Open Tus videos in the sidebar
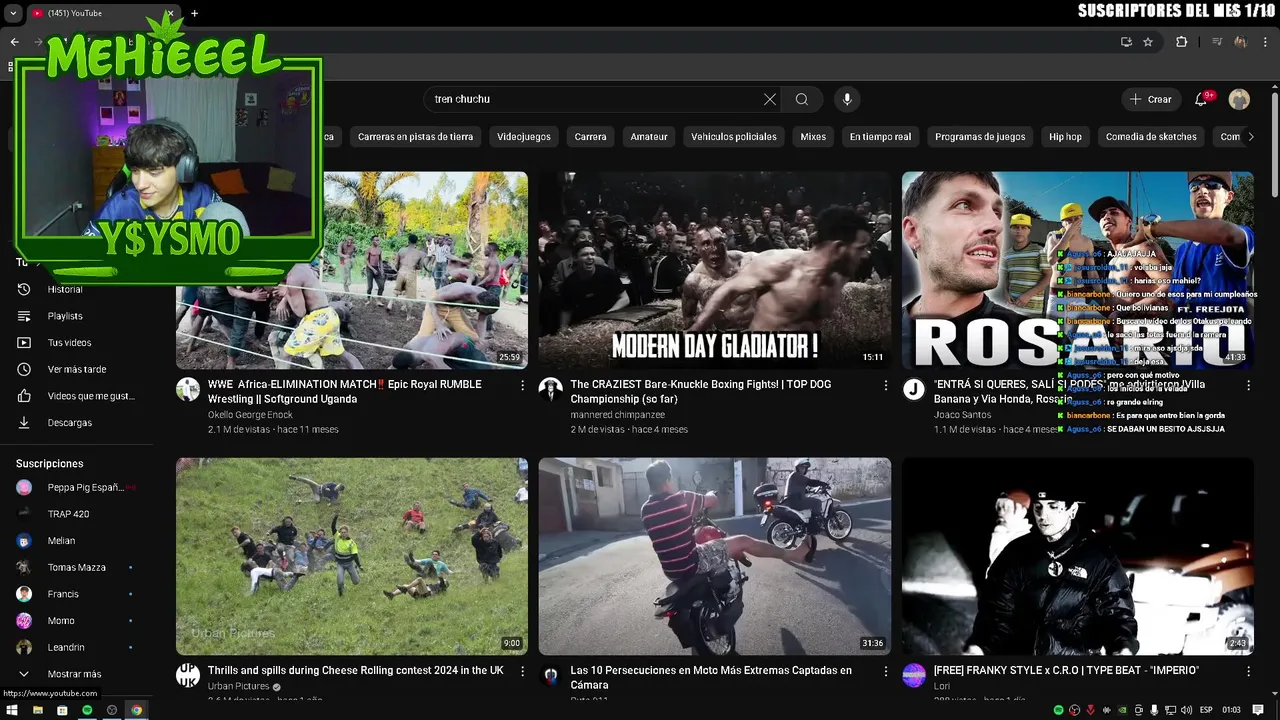The height and width of the screenshot is (720, 1280). coord(77,343)
